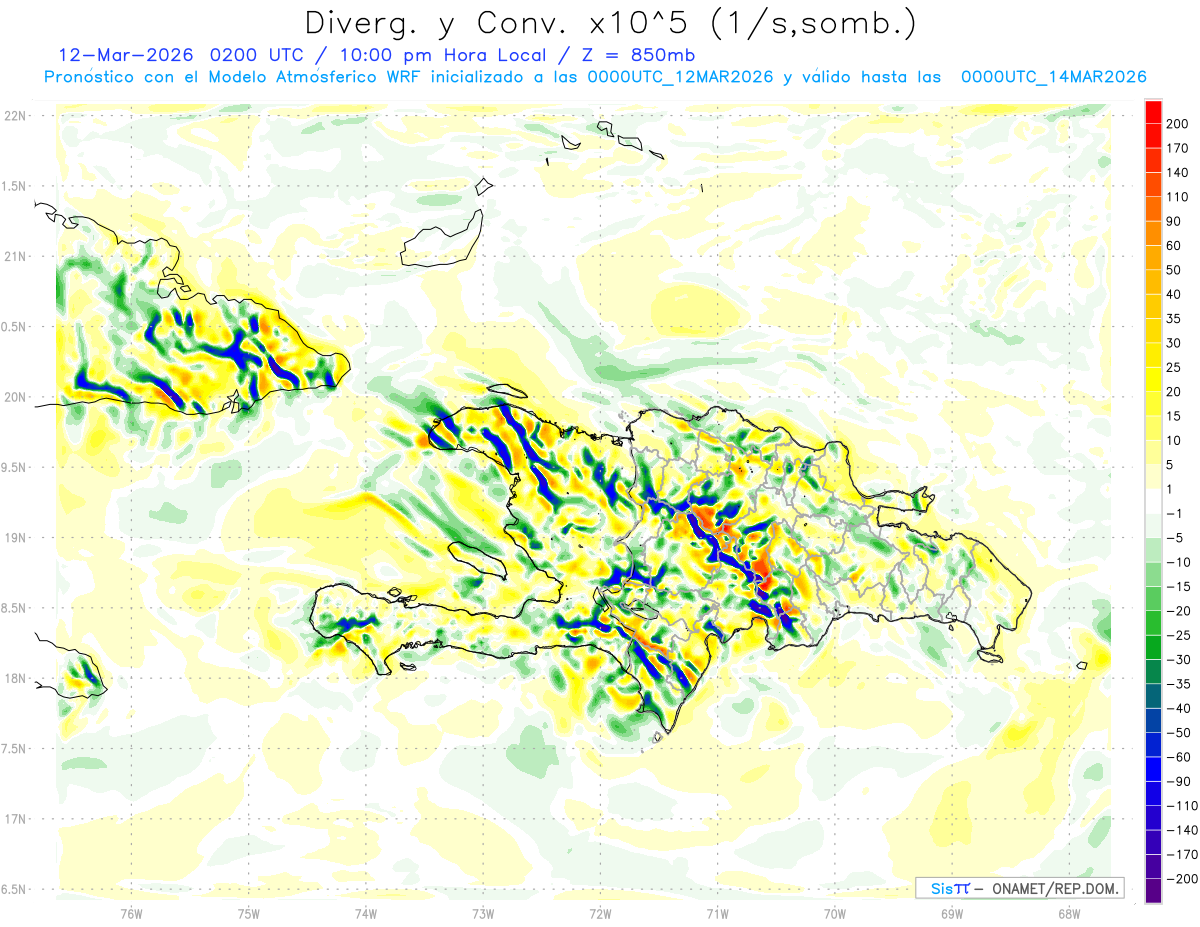Viewport: 1200px width, 927px height.
Task: Click the '68W' longitude label
Action: point(1068,912)
